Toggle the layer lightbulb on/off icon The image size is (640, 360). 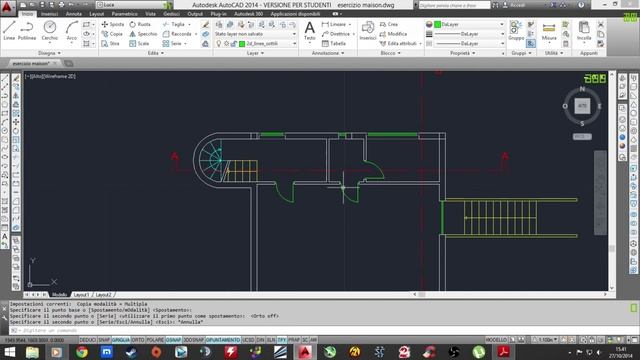[x=218, y=44]
